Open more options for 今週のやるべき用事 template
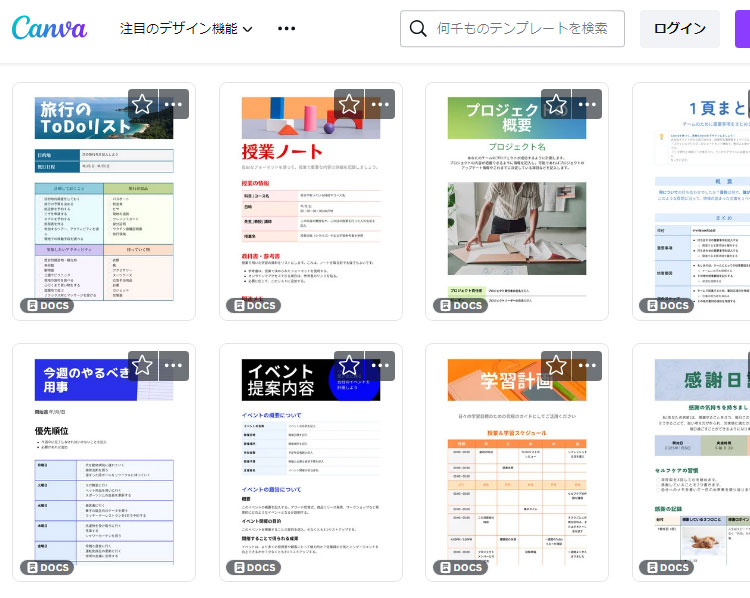The width and height of the screenshot is (750, 598). 174,365
